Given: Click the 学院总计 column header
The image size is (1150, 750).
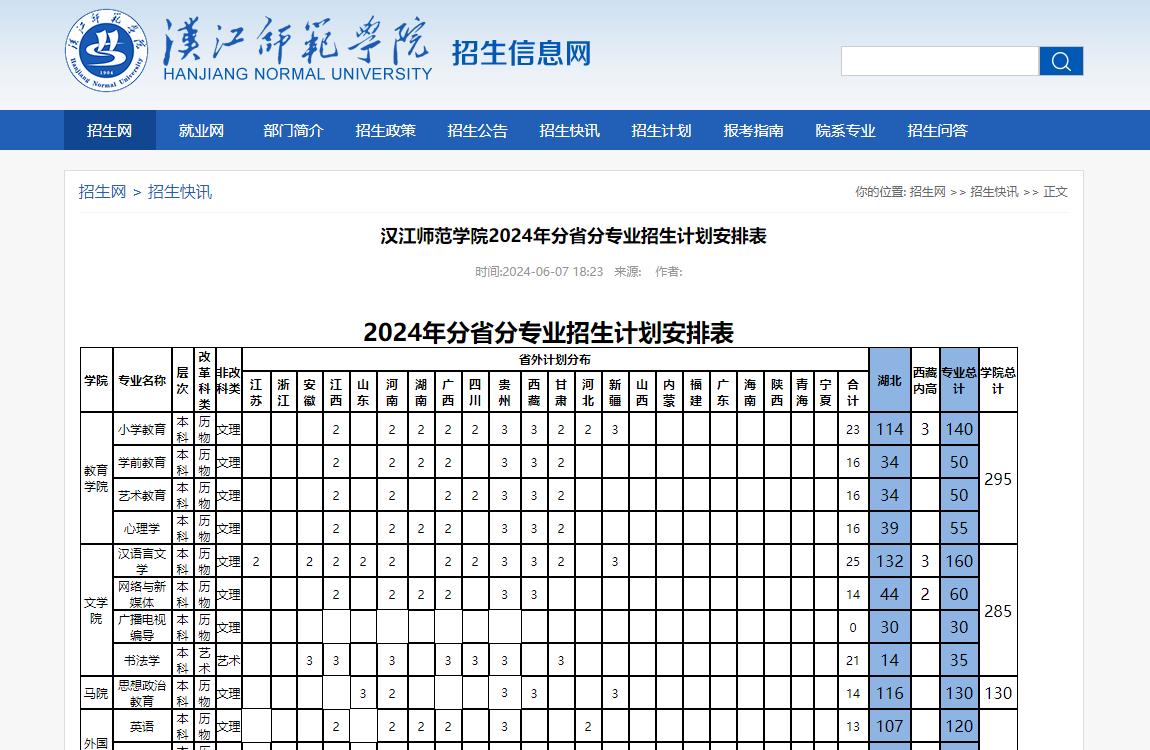Looking at the screenshot, I should point(997,380).
